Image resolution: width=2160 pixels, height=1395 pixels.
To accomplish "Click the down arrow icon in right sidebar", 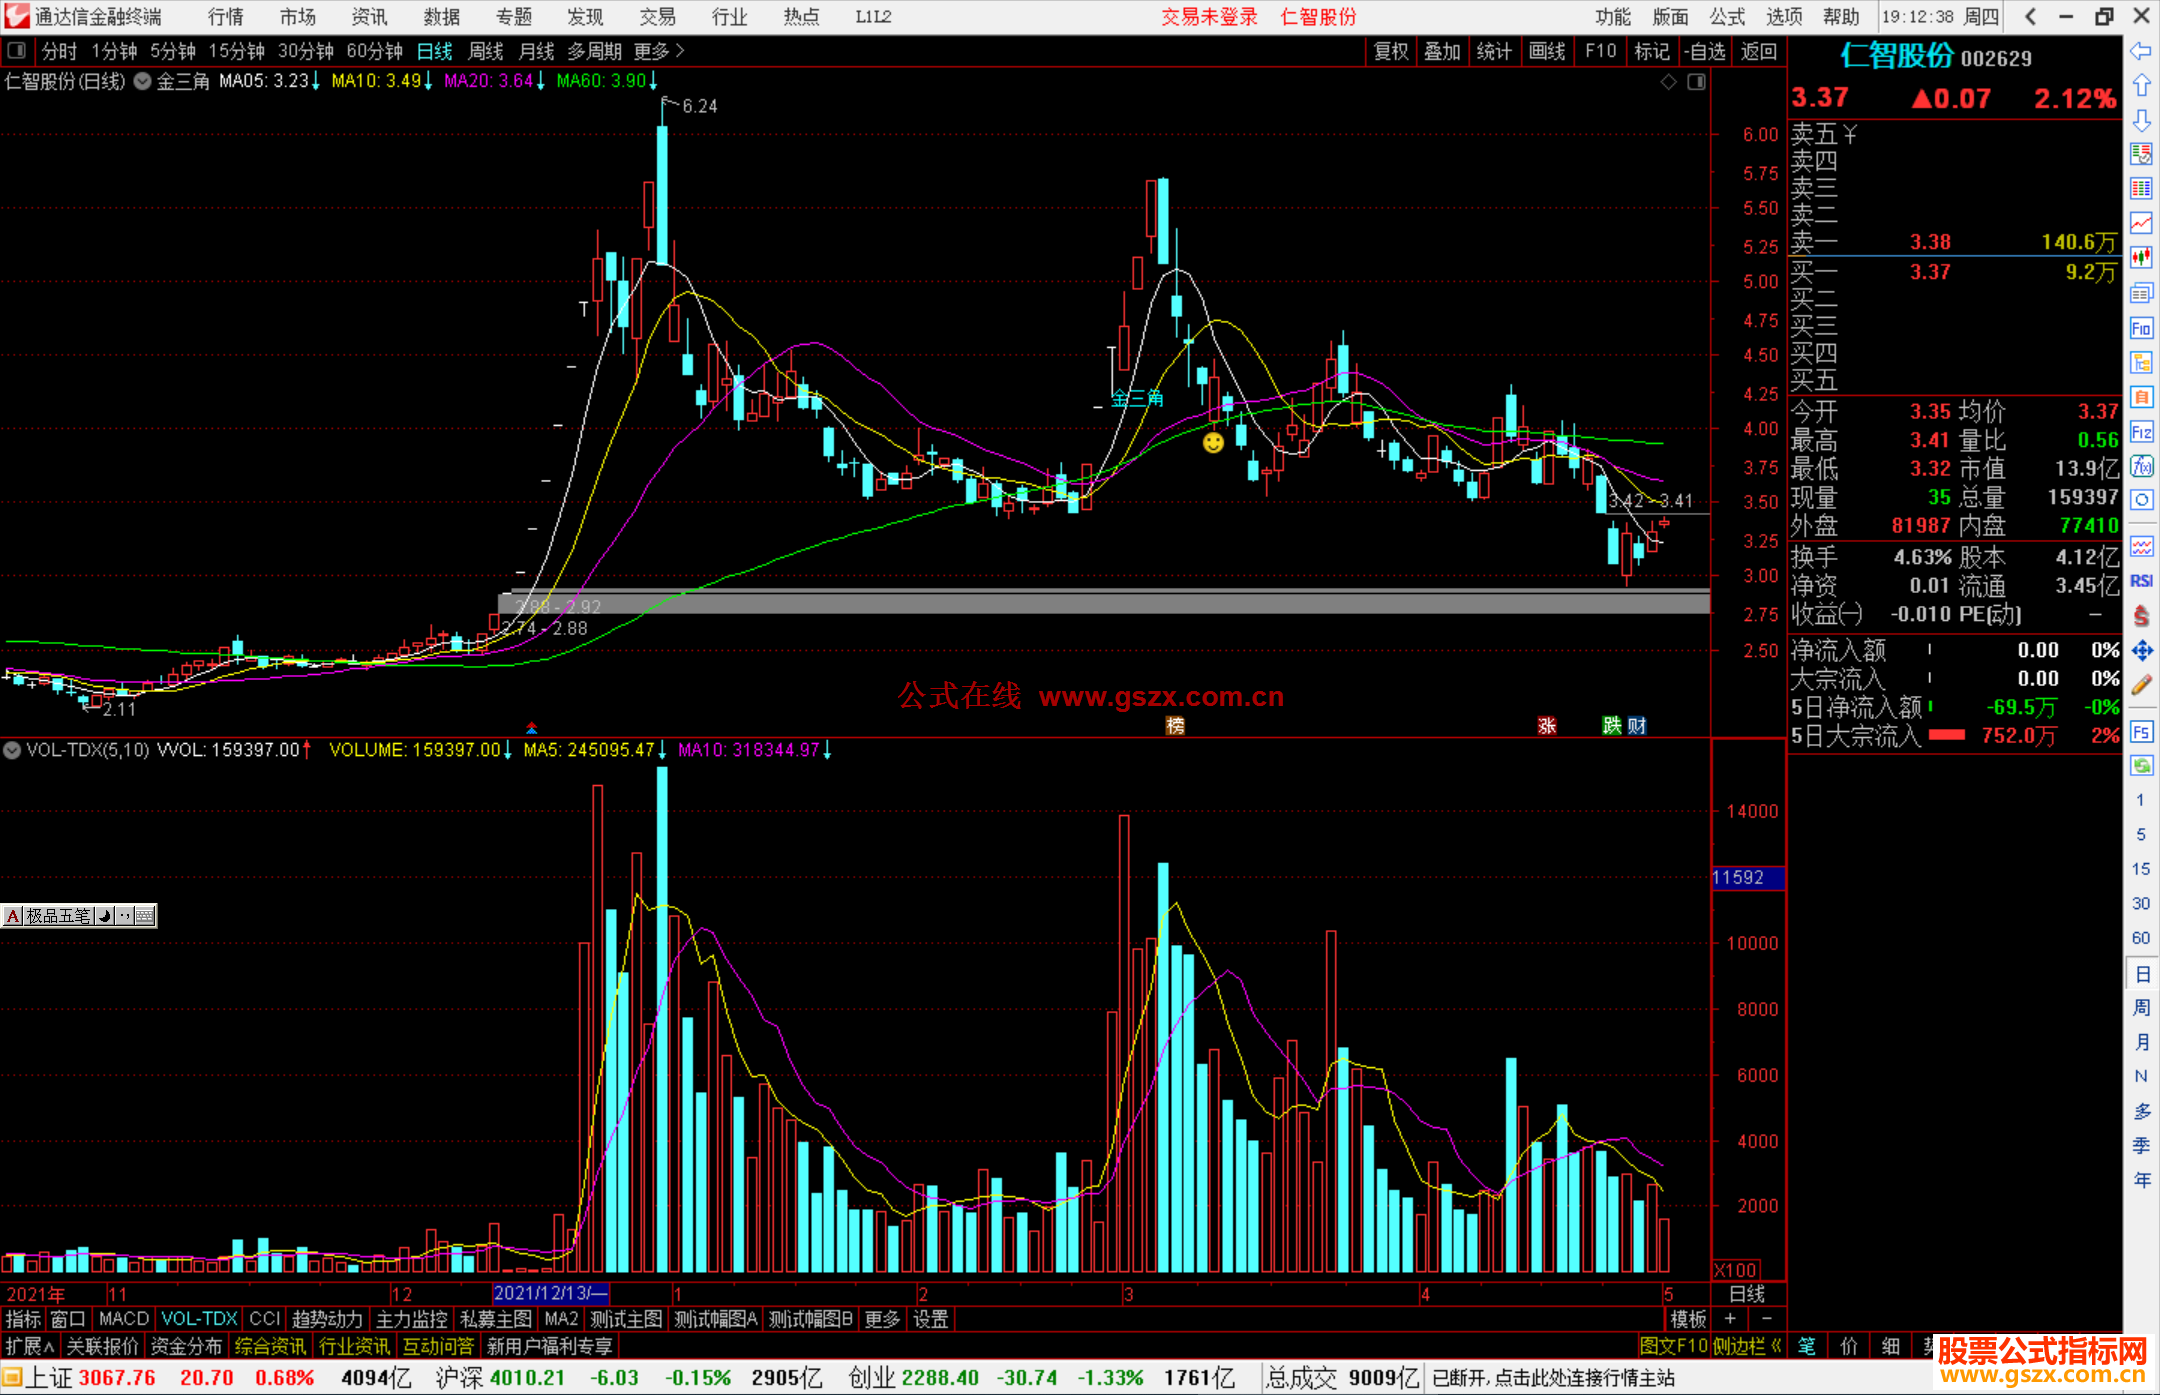I will click(x=2141, y=121).
